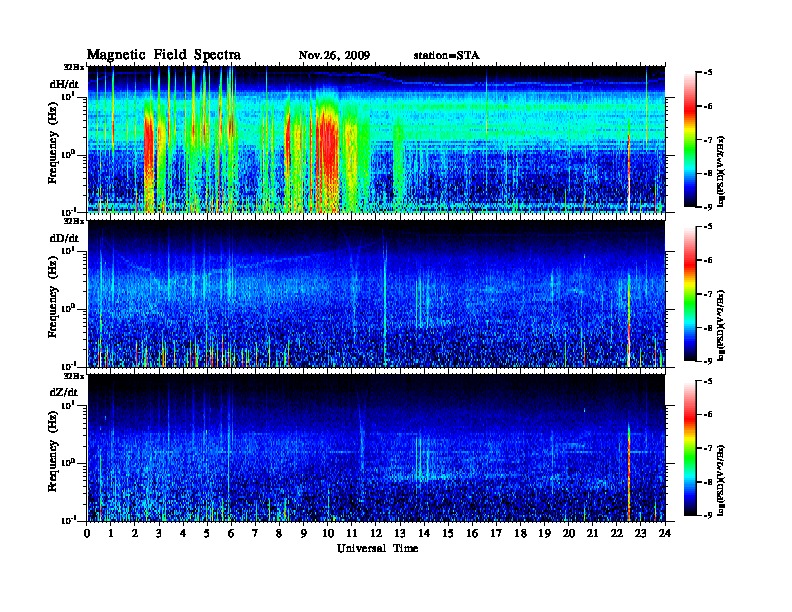
Task: Click the "9" hour tick label
Action: point(303,533)
